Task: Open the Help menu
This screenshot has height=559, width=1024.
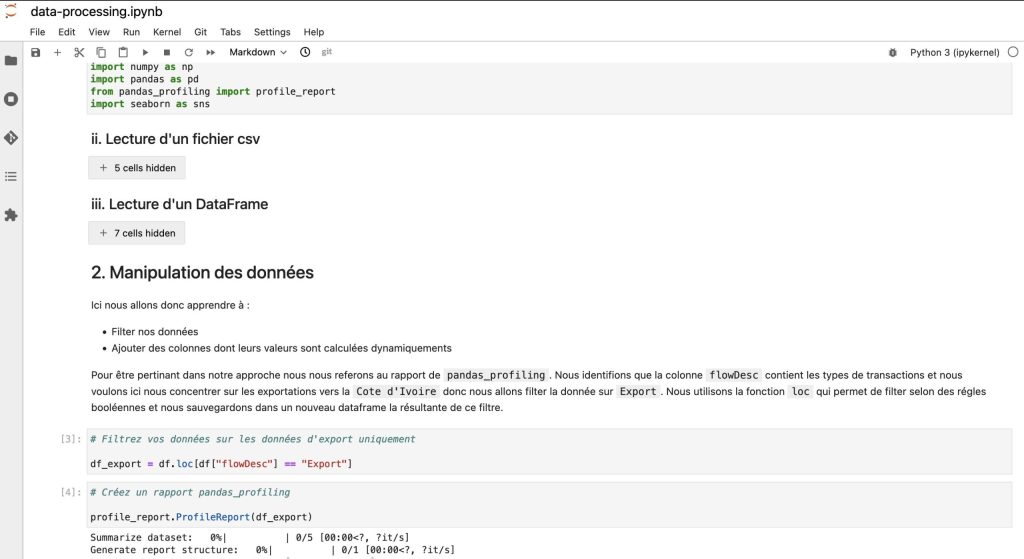Action: pos(313,32)
